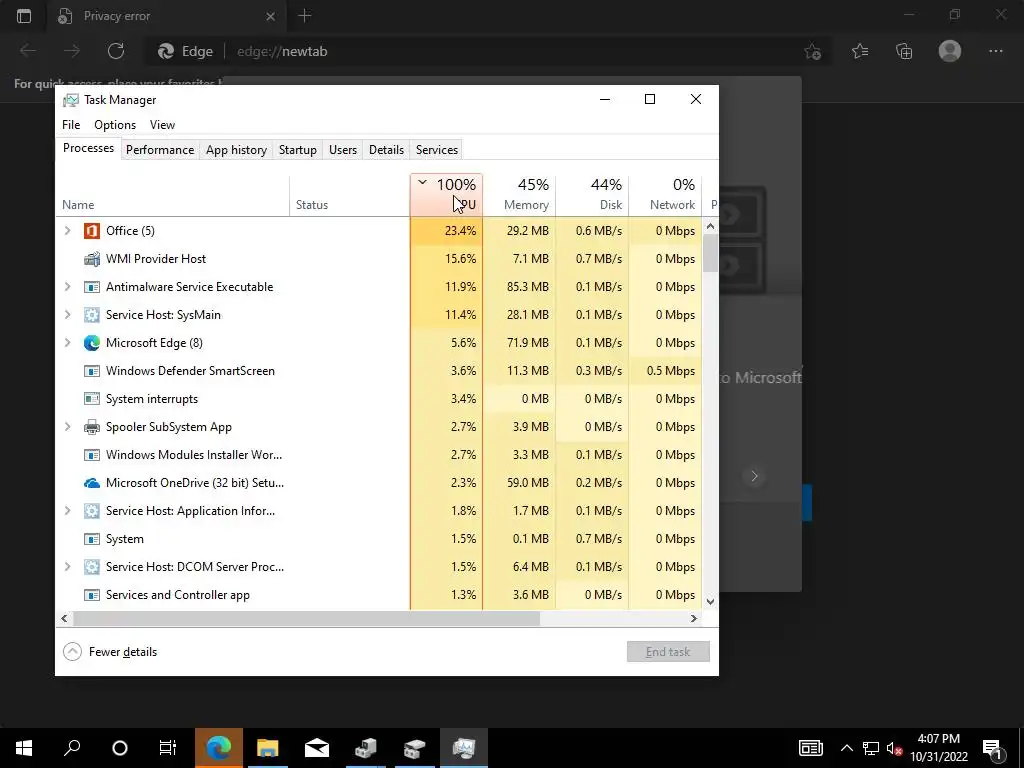Open taskbar search magnifier

coord(72,748)
